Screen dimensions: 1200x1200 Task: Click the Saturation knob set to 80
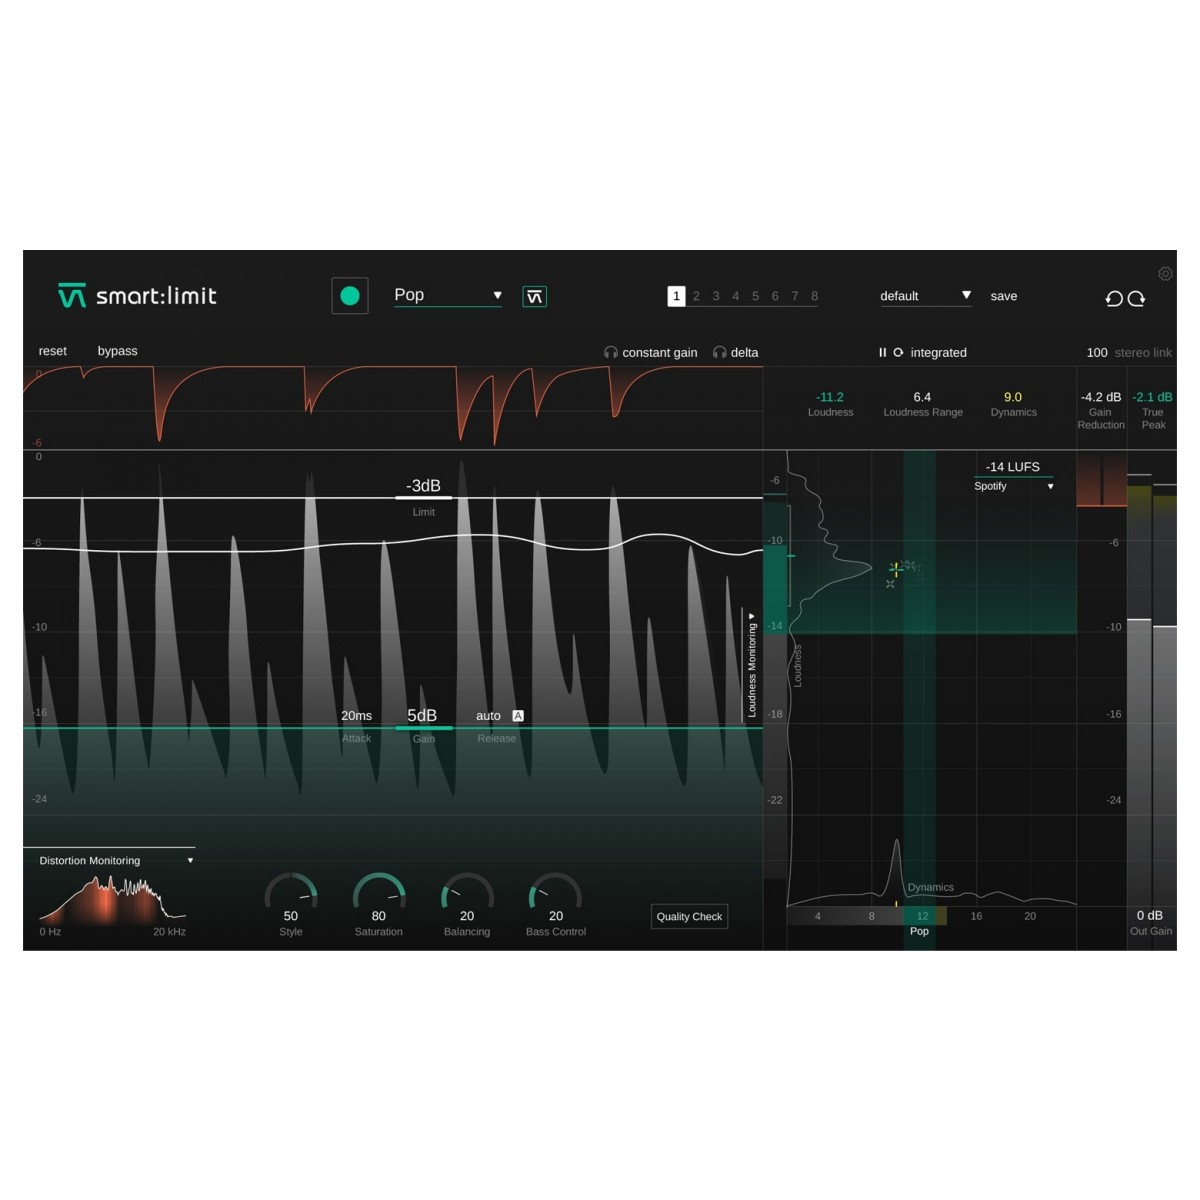pyautogui.click(x=379, y=893)
